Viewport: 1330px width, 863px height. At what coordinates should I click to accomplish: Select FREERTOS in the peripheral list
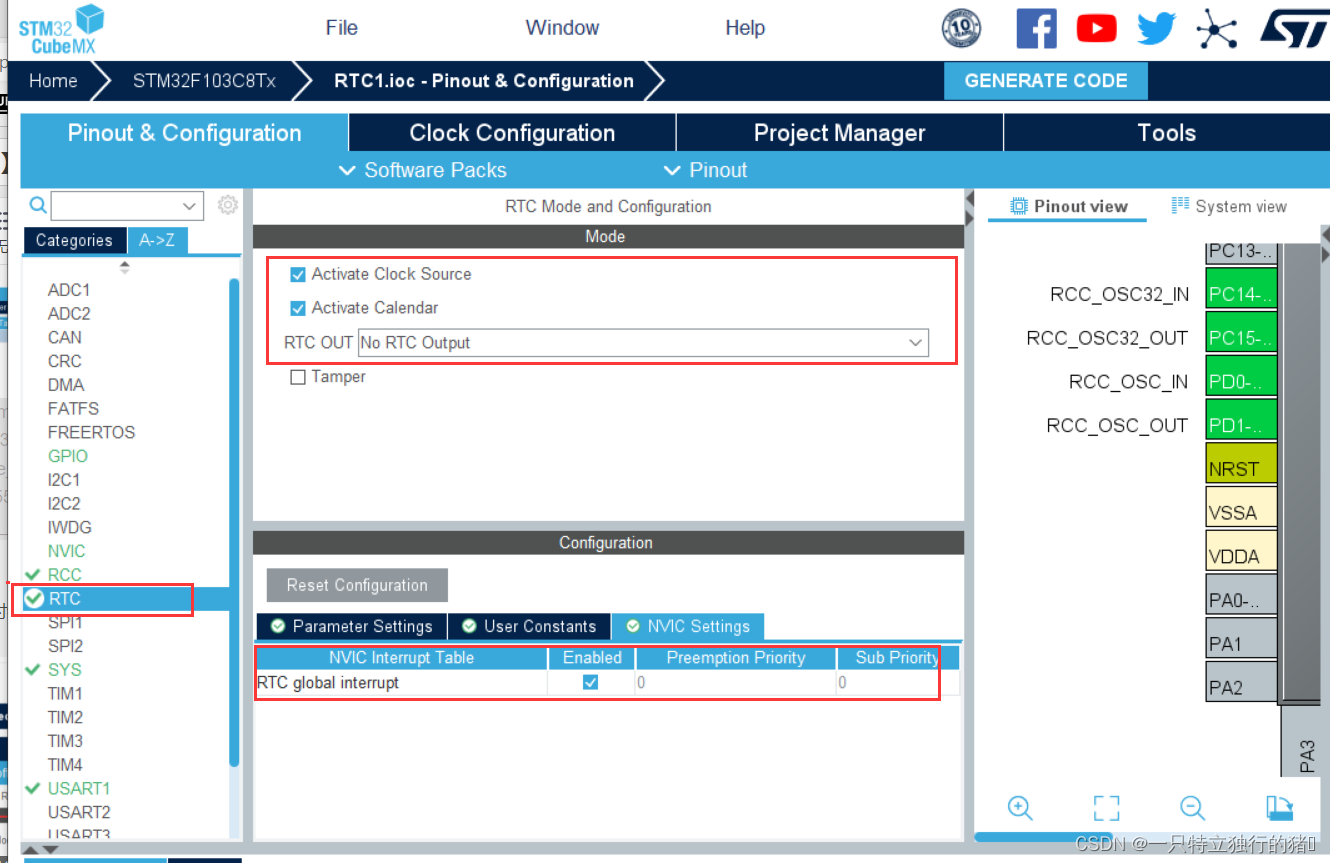[91, 432]
